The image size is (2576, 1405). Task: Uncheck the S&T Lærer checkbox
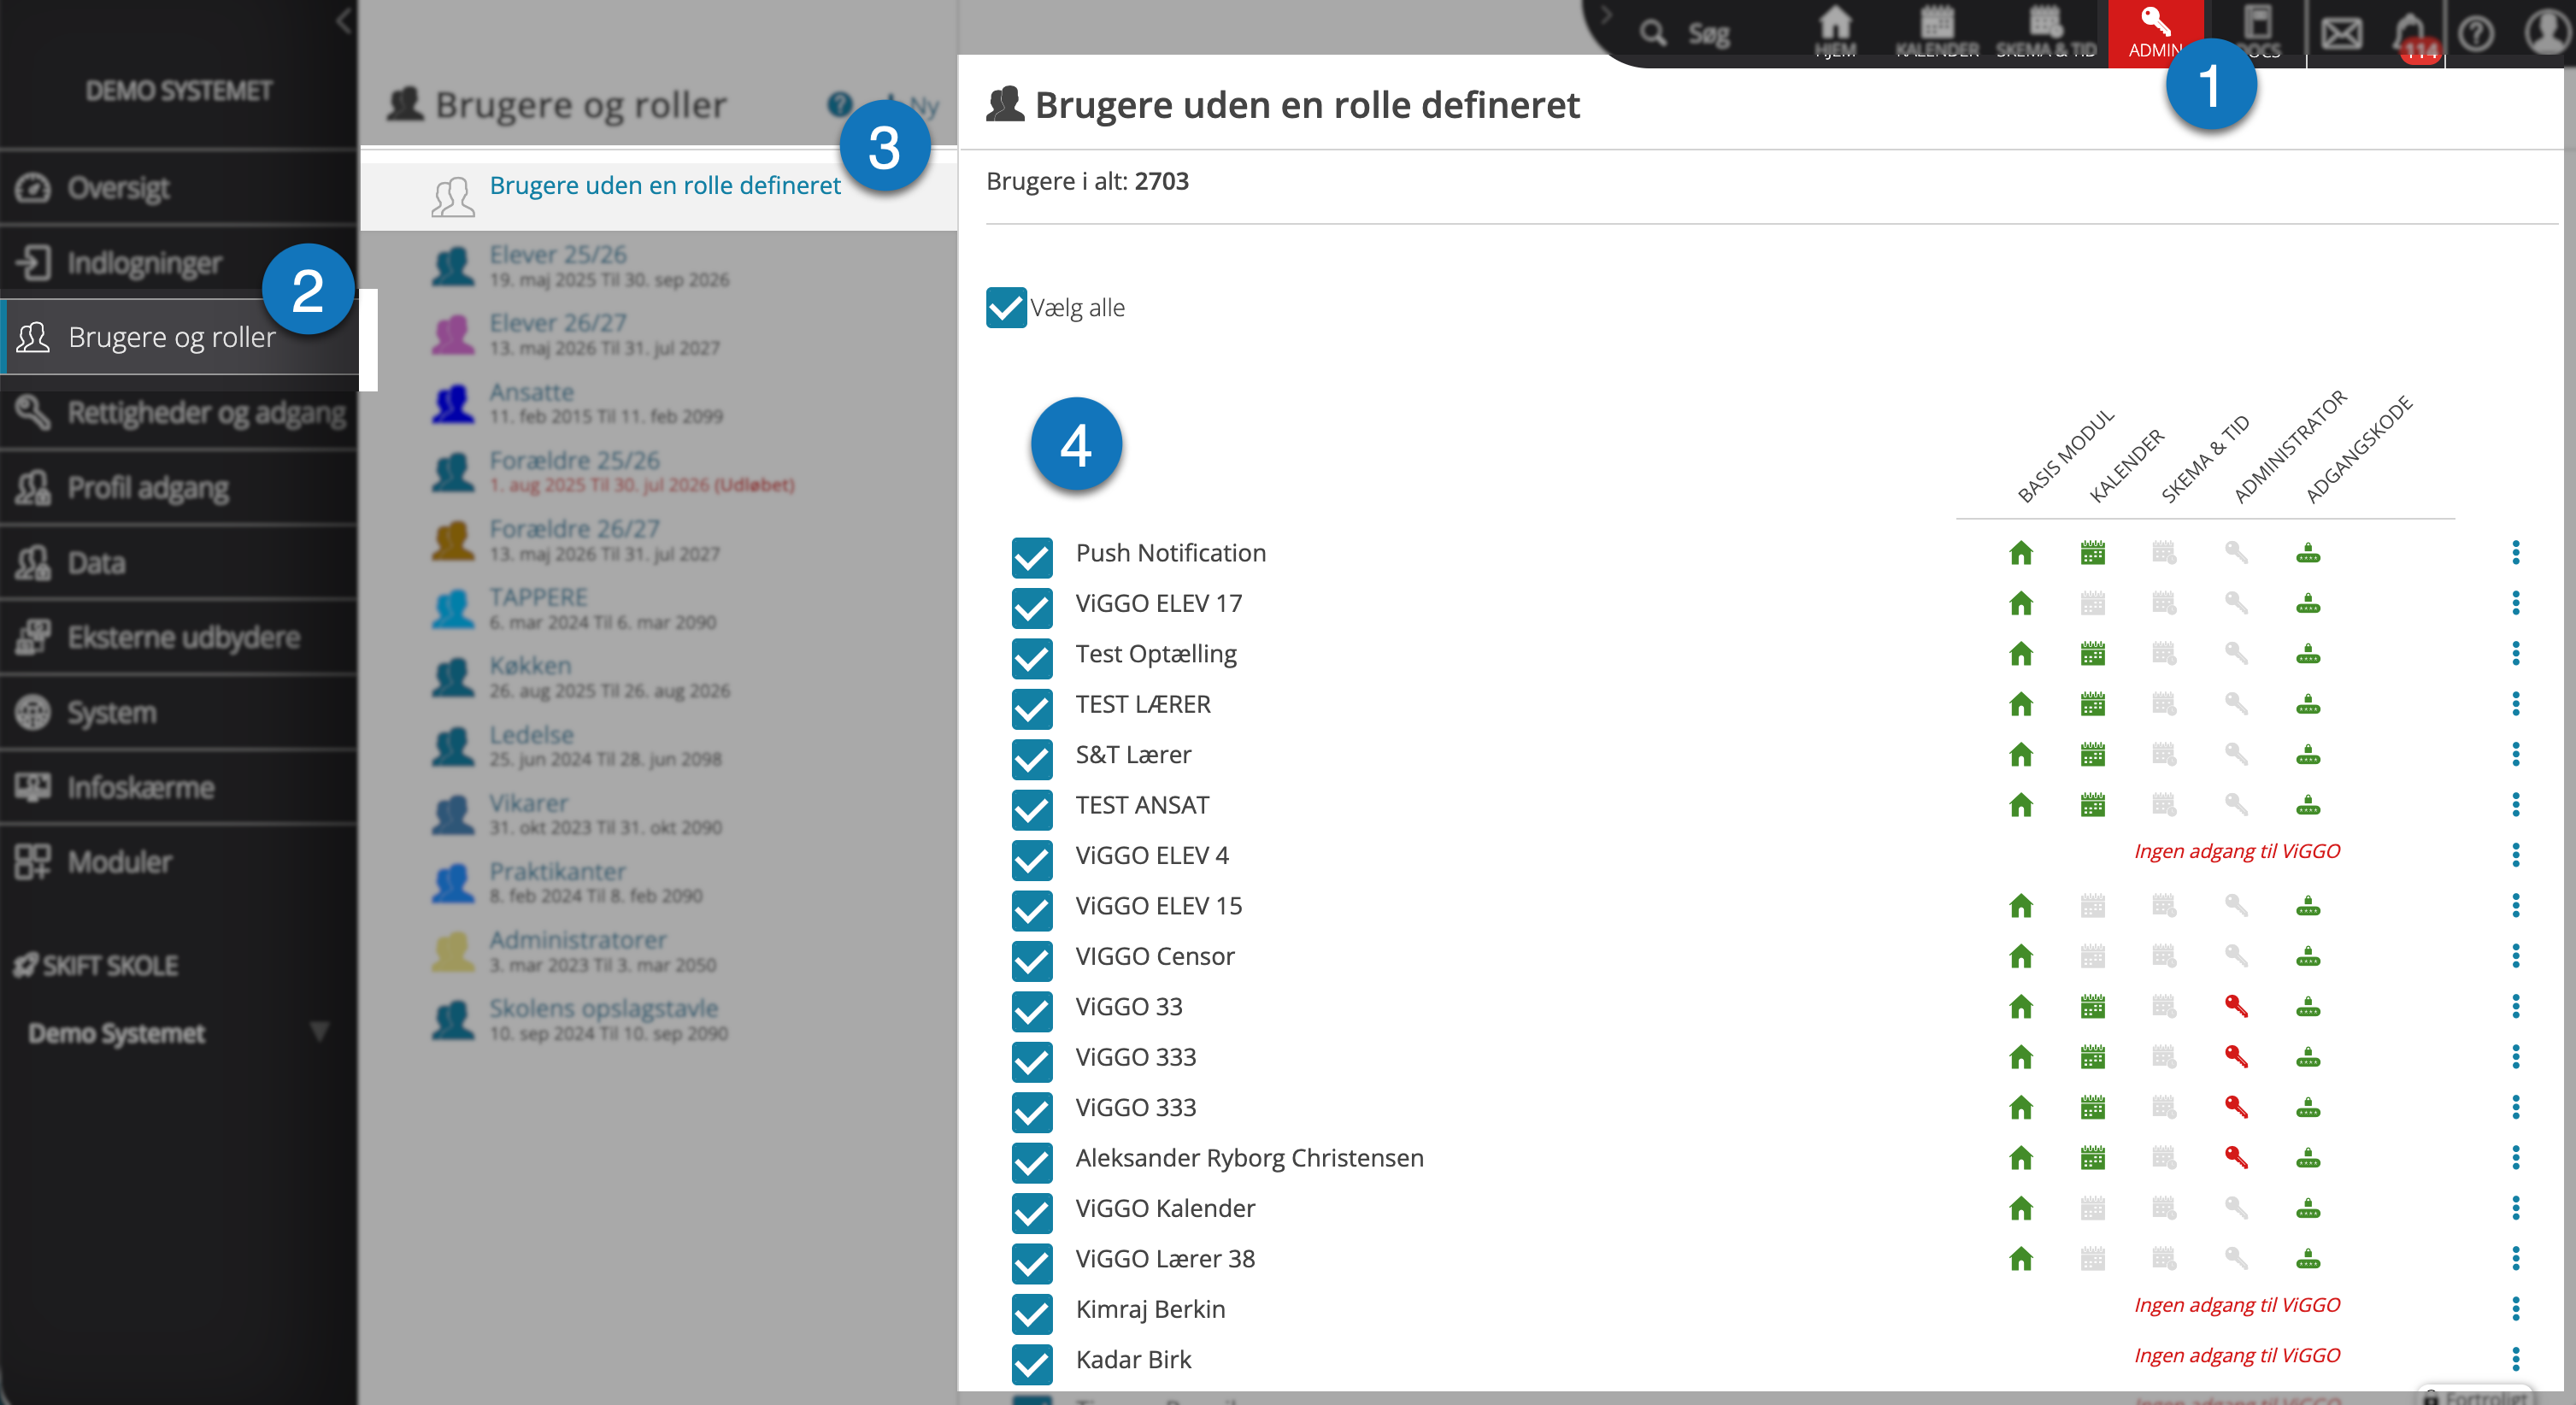pos(1032,758)
